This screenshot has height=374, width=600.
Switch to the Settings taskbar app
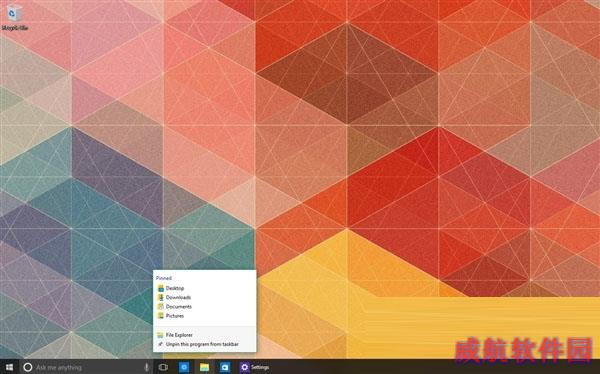tap(254, 367)
